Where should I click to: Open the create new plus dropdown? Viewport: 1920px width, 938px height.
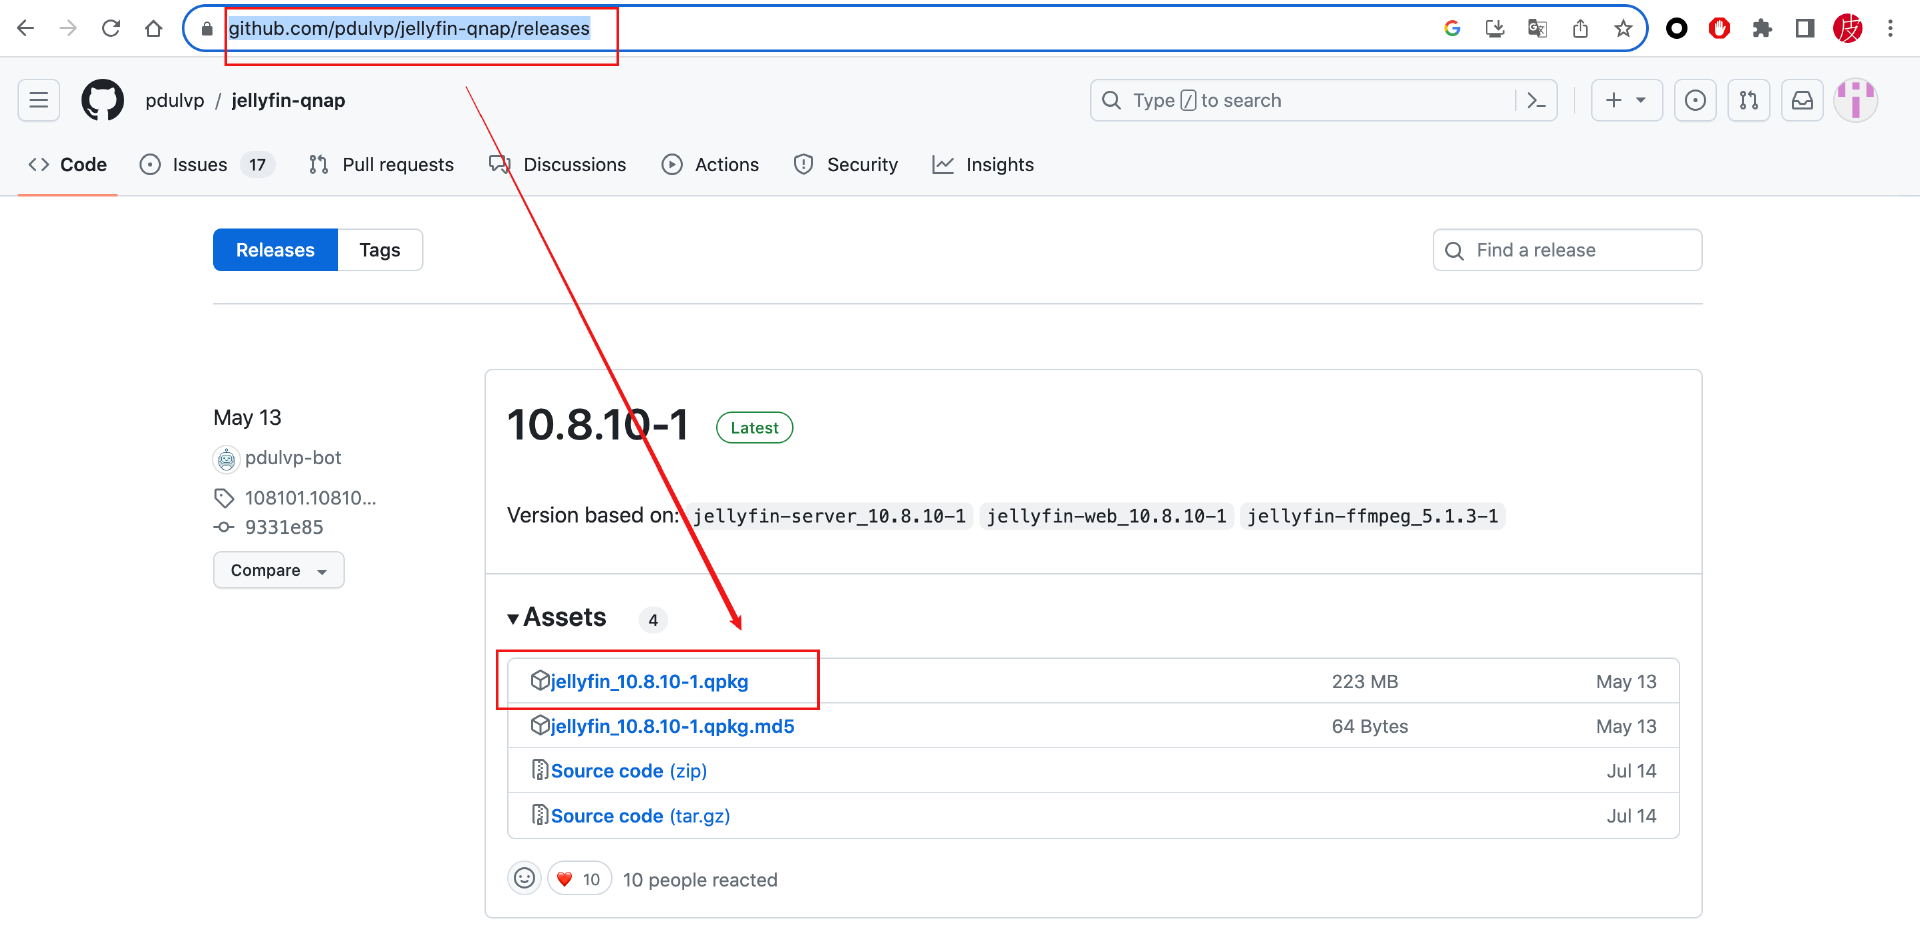pos(1626,100)
